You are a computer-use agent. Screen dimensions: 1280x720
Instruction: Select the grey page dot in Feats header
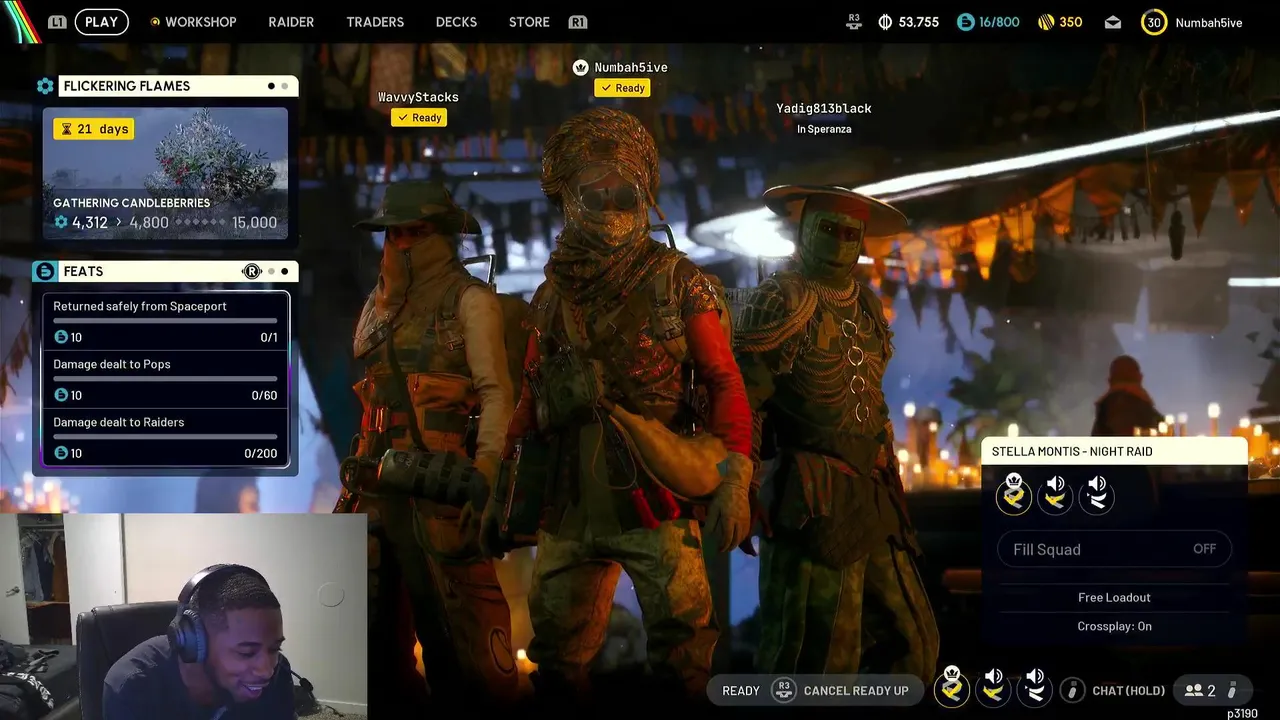[x=271, y=271]
